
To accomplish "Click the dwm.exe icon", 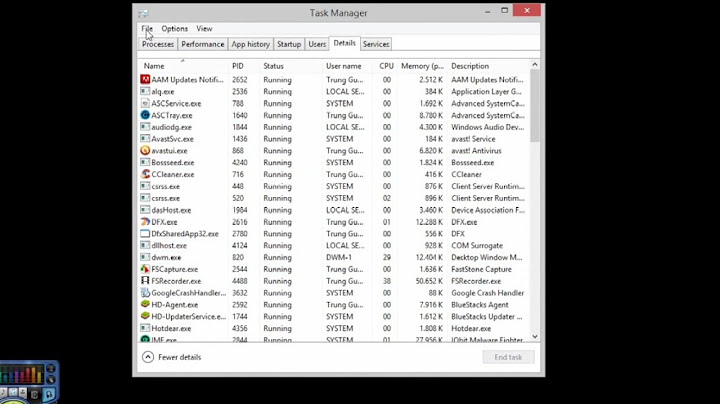I will (145, 257).
